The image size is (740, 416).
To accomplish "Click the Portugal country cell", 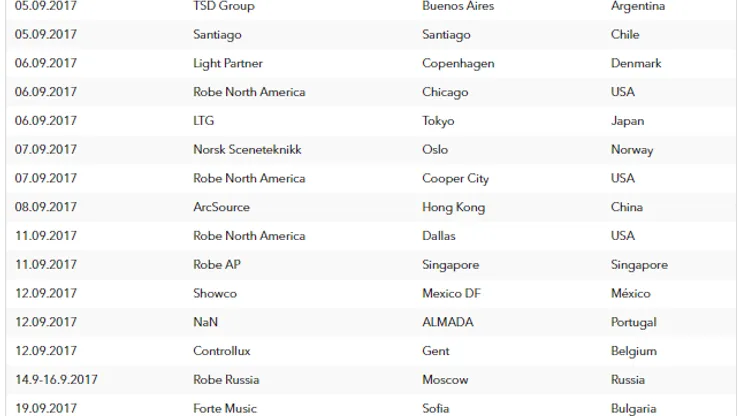I will click(x=633, y=322).
